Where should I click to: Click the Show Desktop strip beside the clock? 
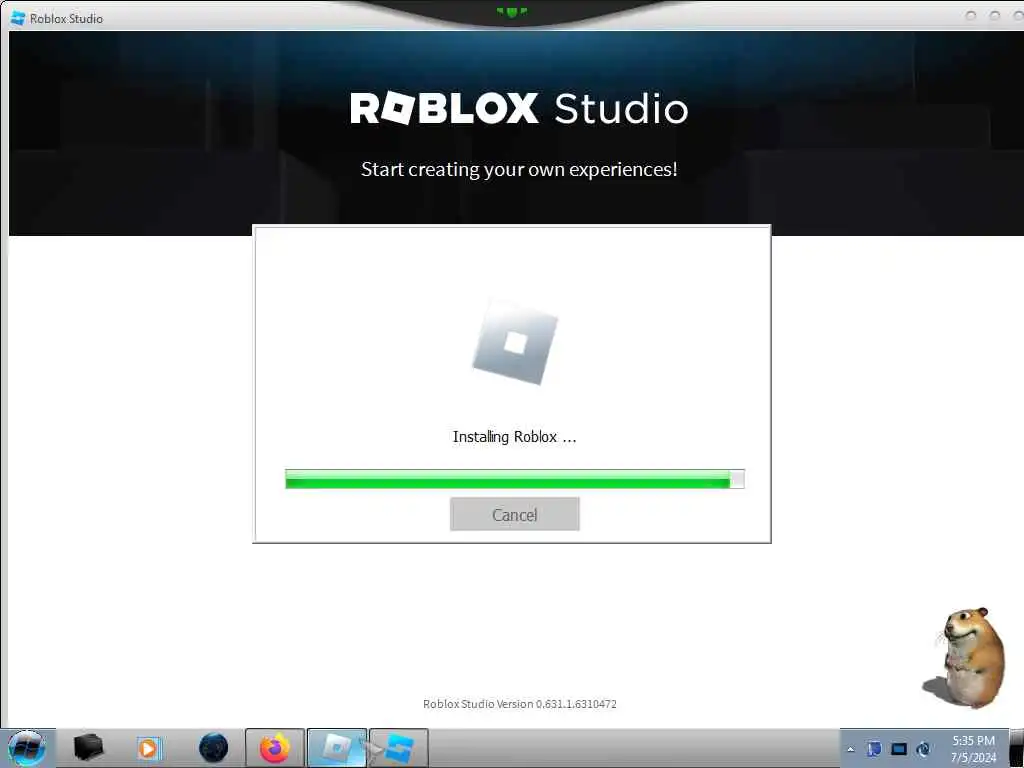pyautogui.click(x=1017, y=748)
